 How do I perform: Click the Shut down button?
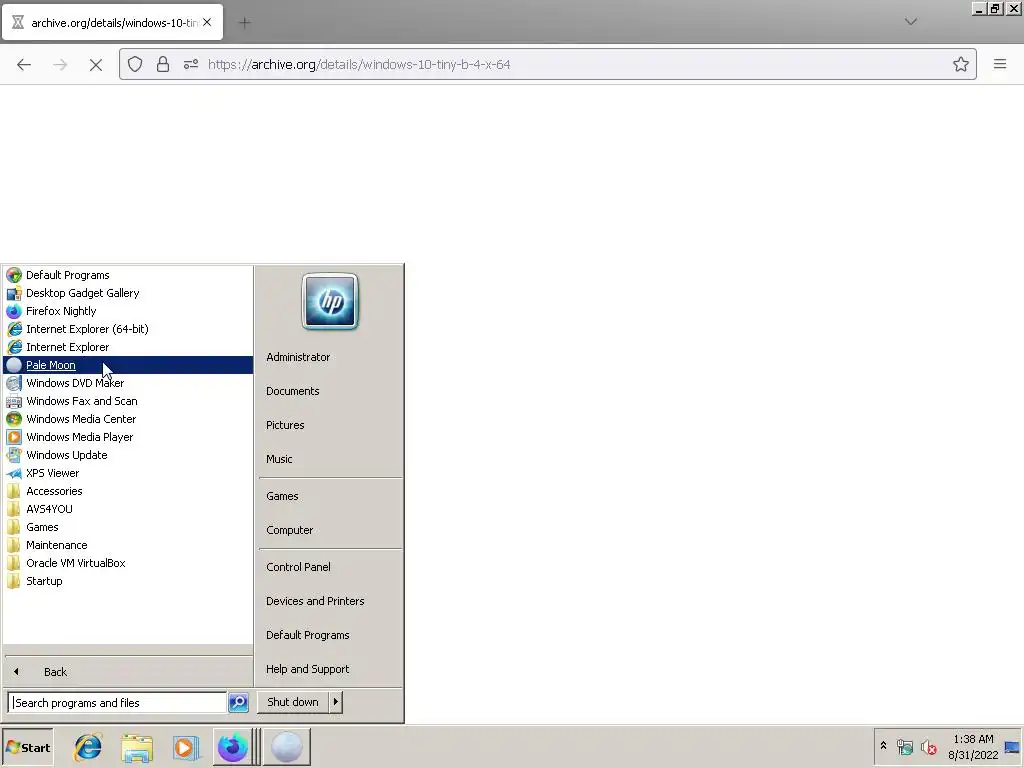293,702
